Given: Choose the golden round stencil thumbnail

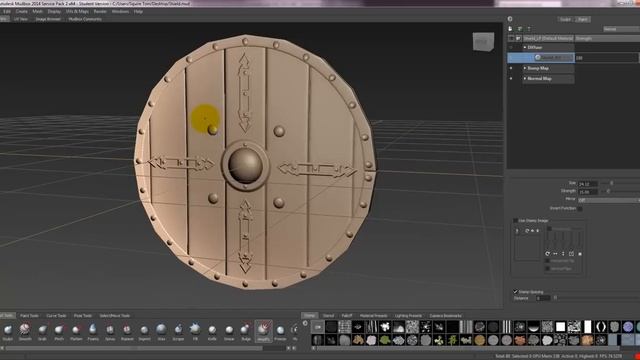Looking at the screenshot, I should pos(480,340).
